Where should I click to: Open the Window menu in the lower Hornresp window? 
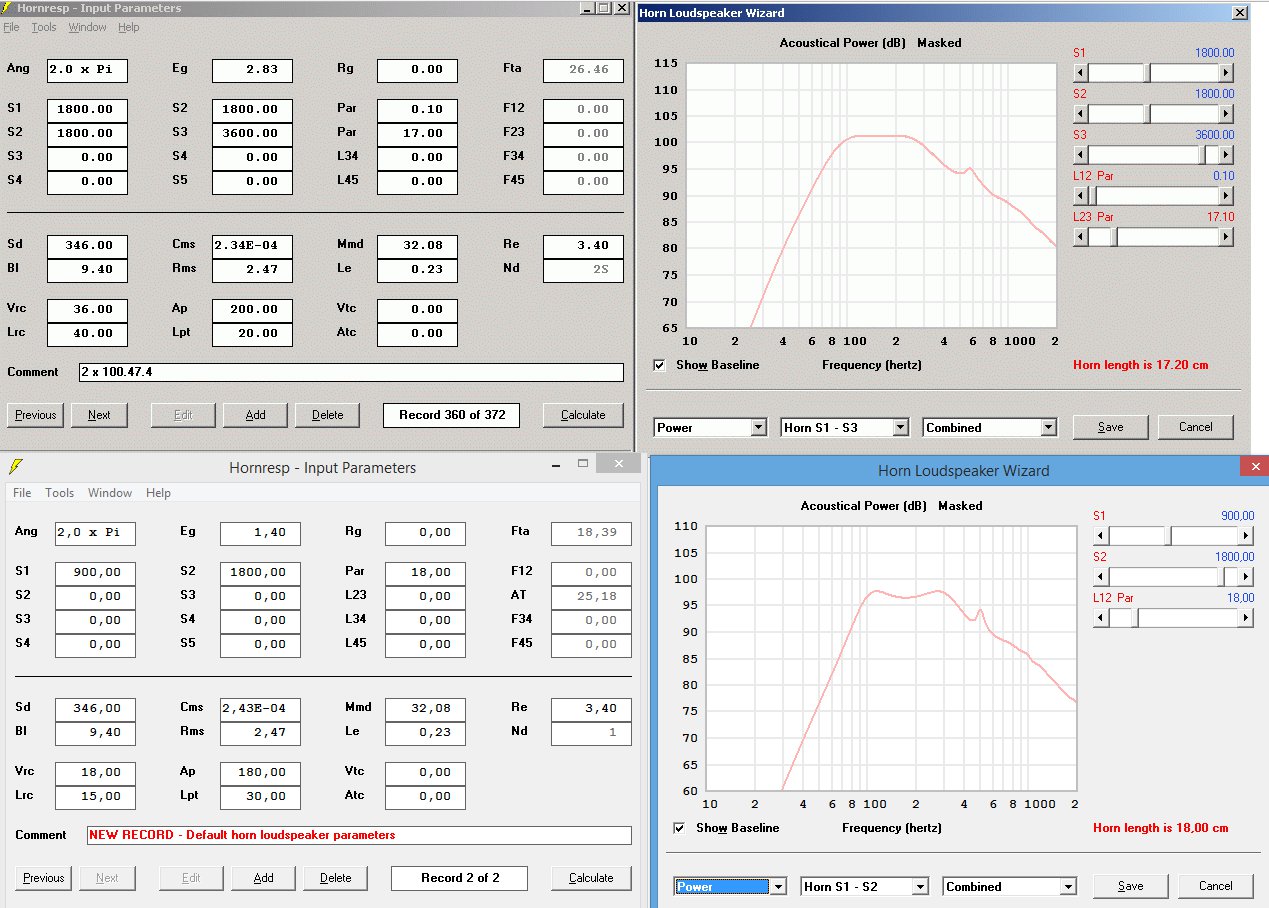point(110,493)
